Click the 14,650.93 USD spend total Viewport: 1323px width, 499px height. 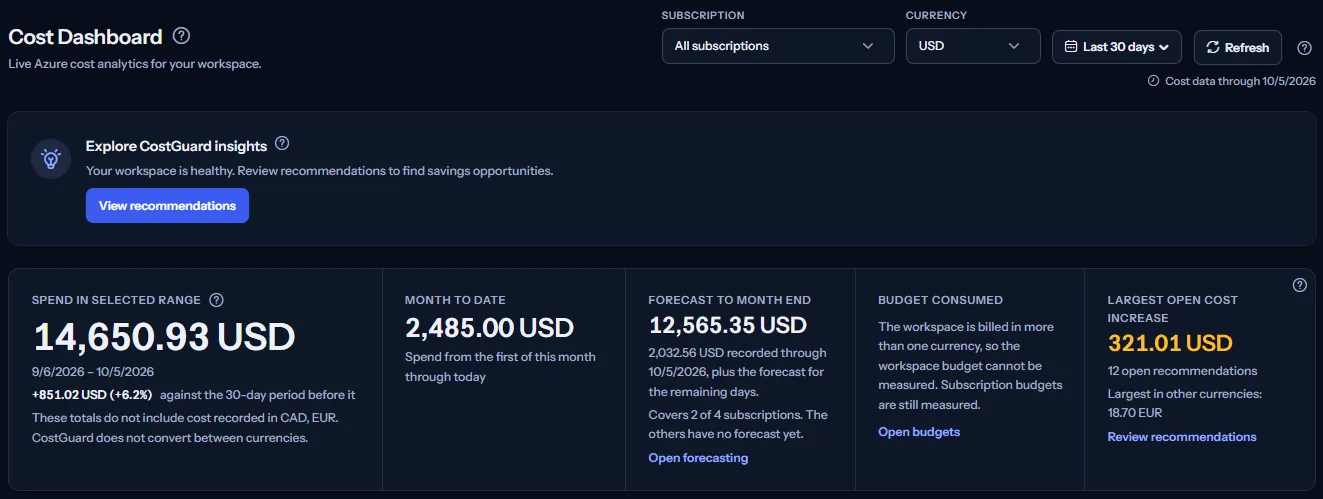tap(164, 337)
